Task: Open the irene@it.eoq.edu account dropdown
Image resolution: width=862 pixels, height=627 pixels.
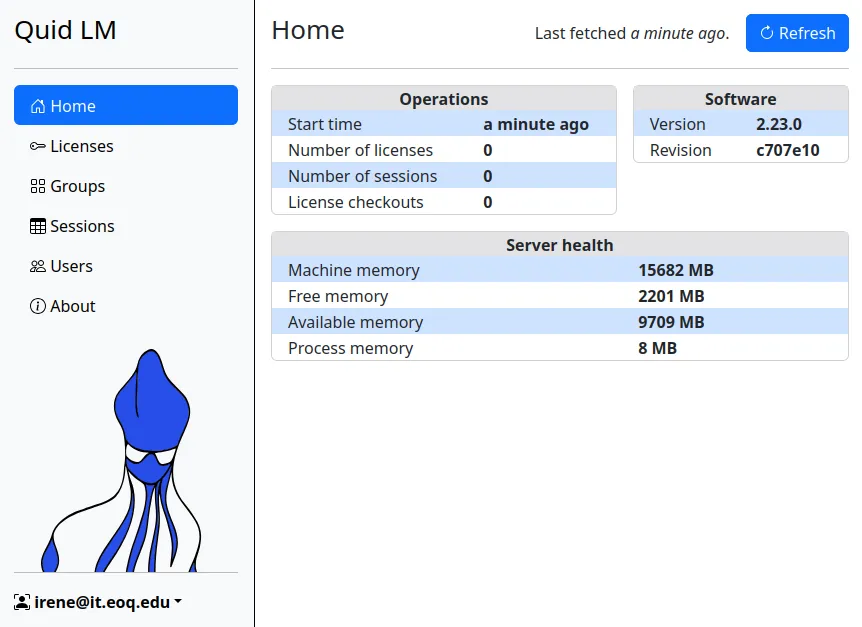Action: pyautogui.click(x=100, y=601)
